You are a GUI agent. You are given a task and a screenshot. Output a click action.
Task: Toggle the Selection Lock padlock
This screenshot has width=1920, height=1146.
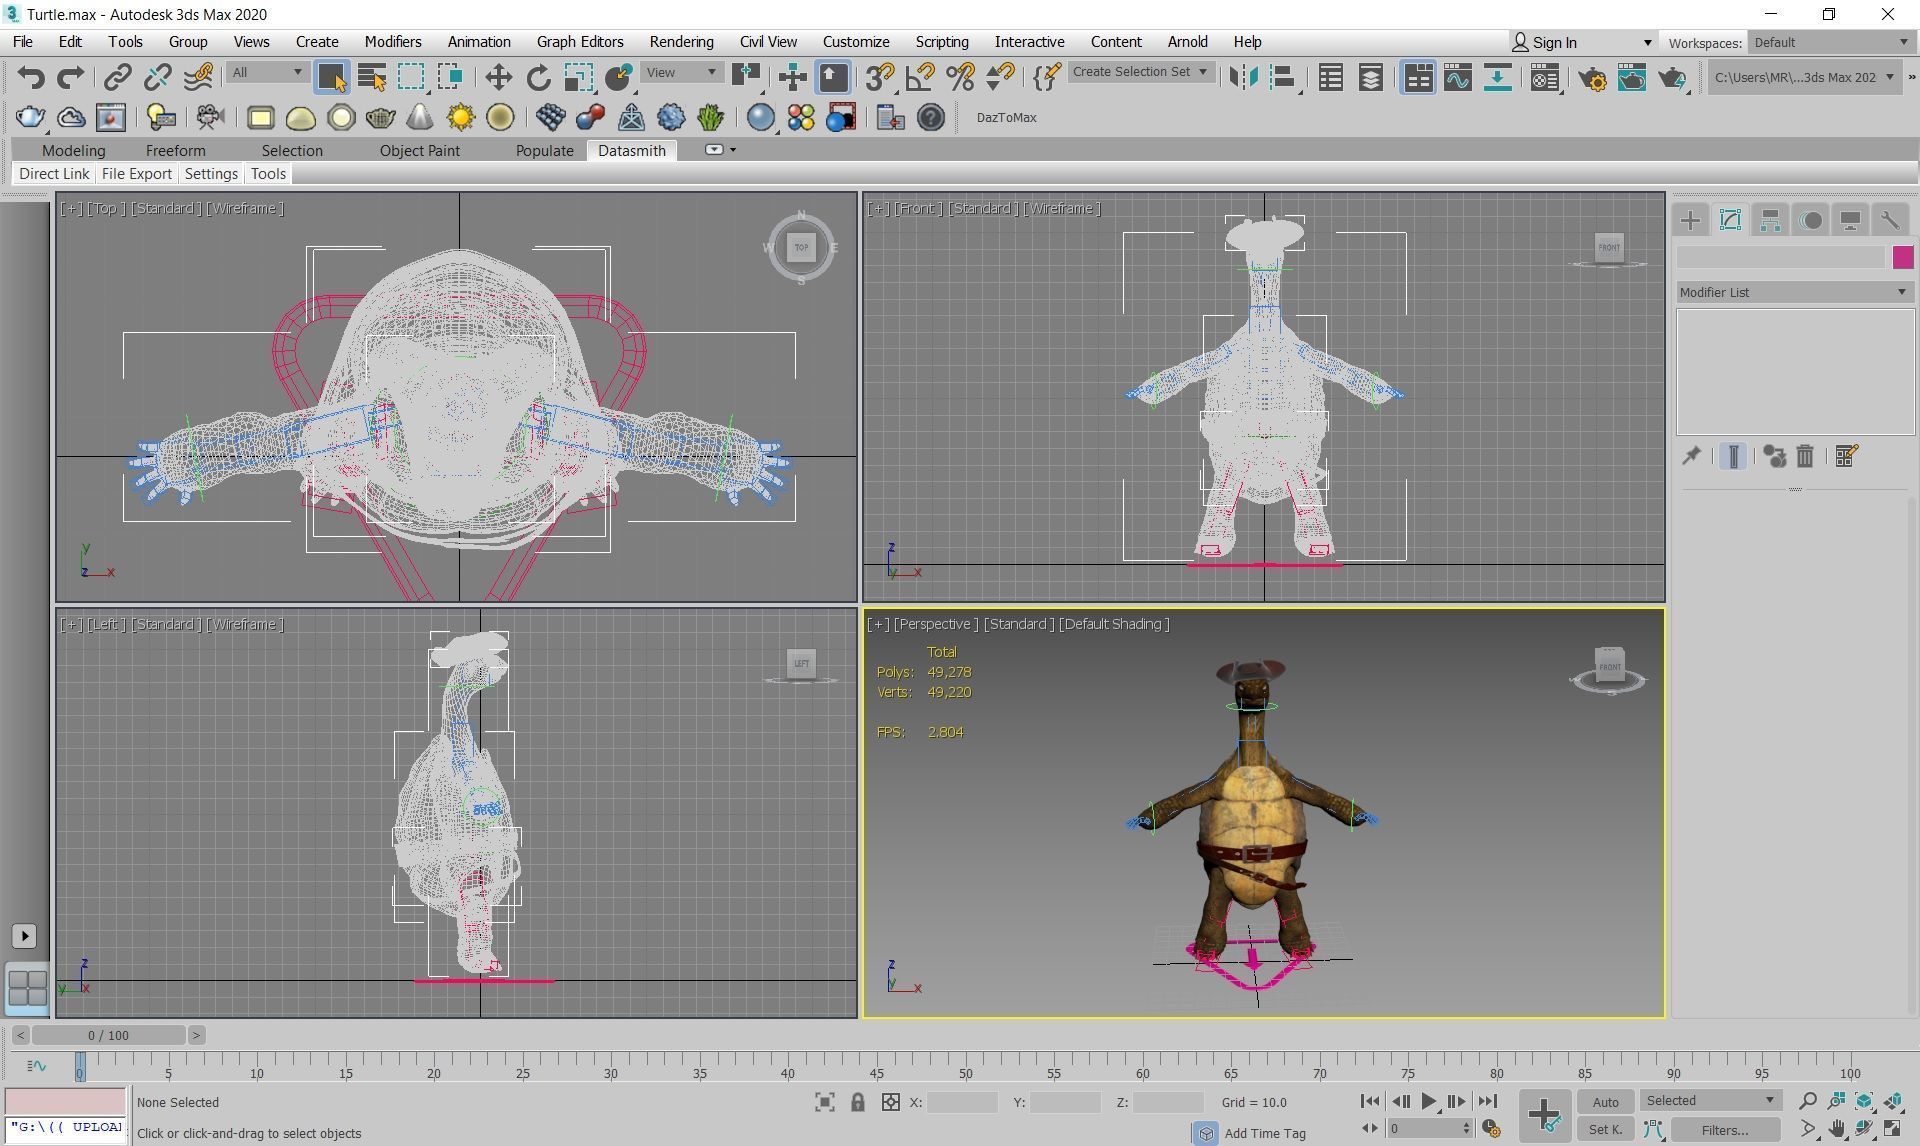coord(857,1102)
